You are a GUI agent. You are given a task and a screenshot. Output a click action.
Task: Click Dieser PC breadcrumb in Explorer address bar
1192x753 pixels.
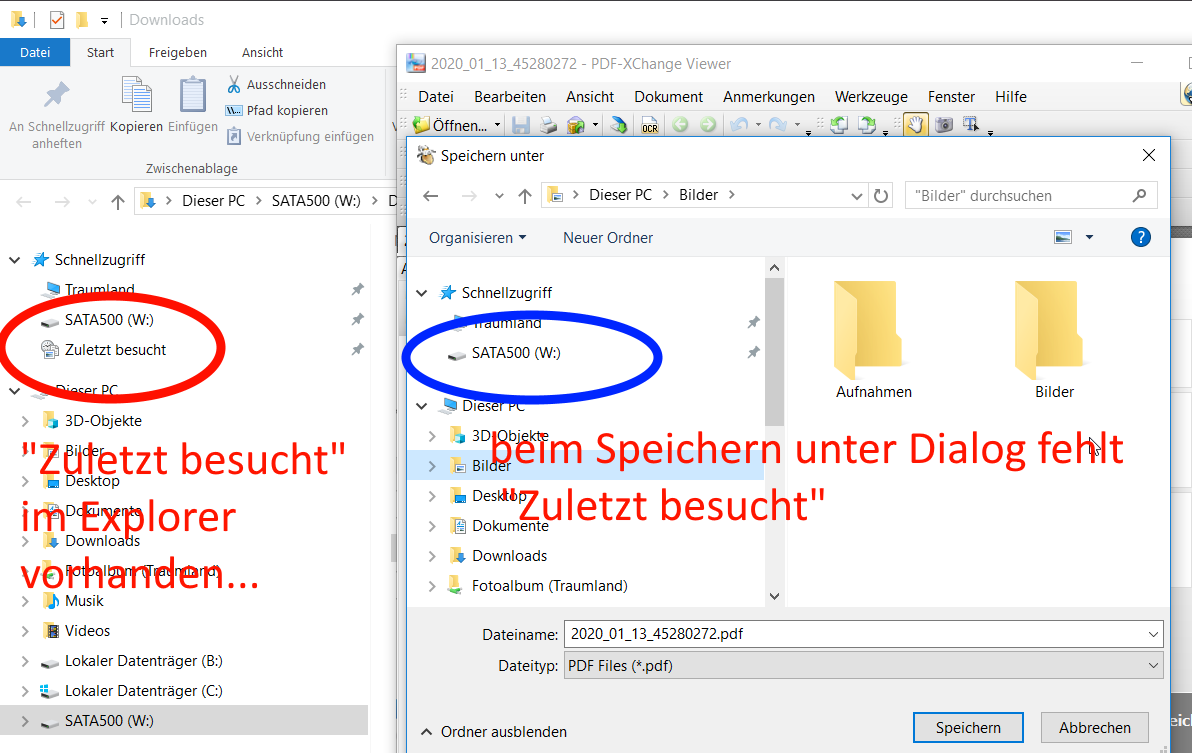pyautogui.click(x=214, y=201)
